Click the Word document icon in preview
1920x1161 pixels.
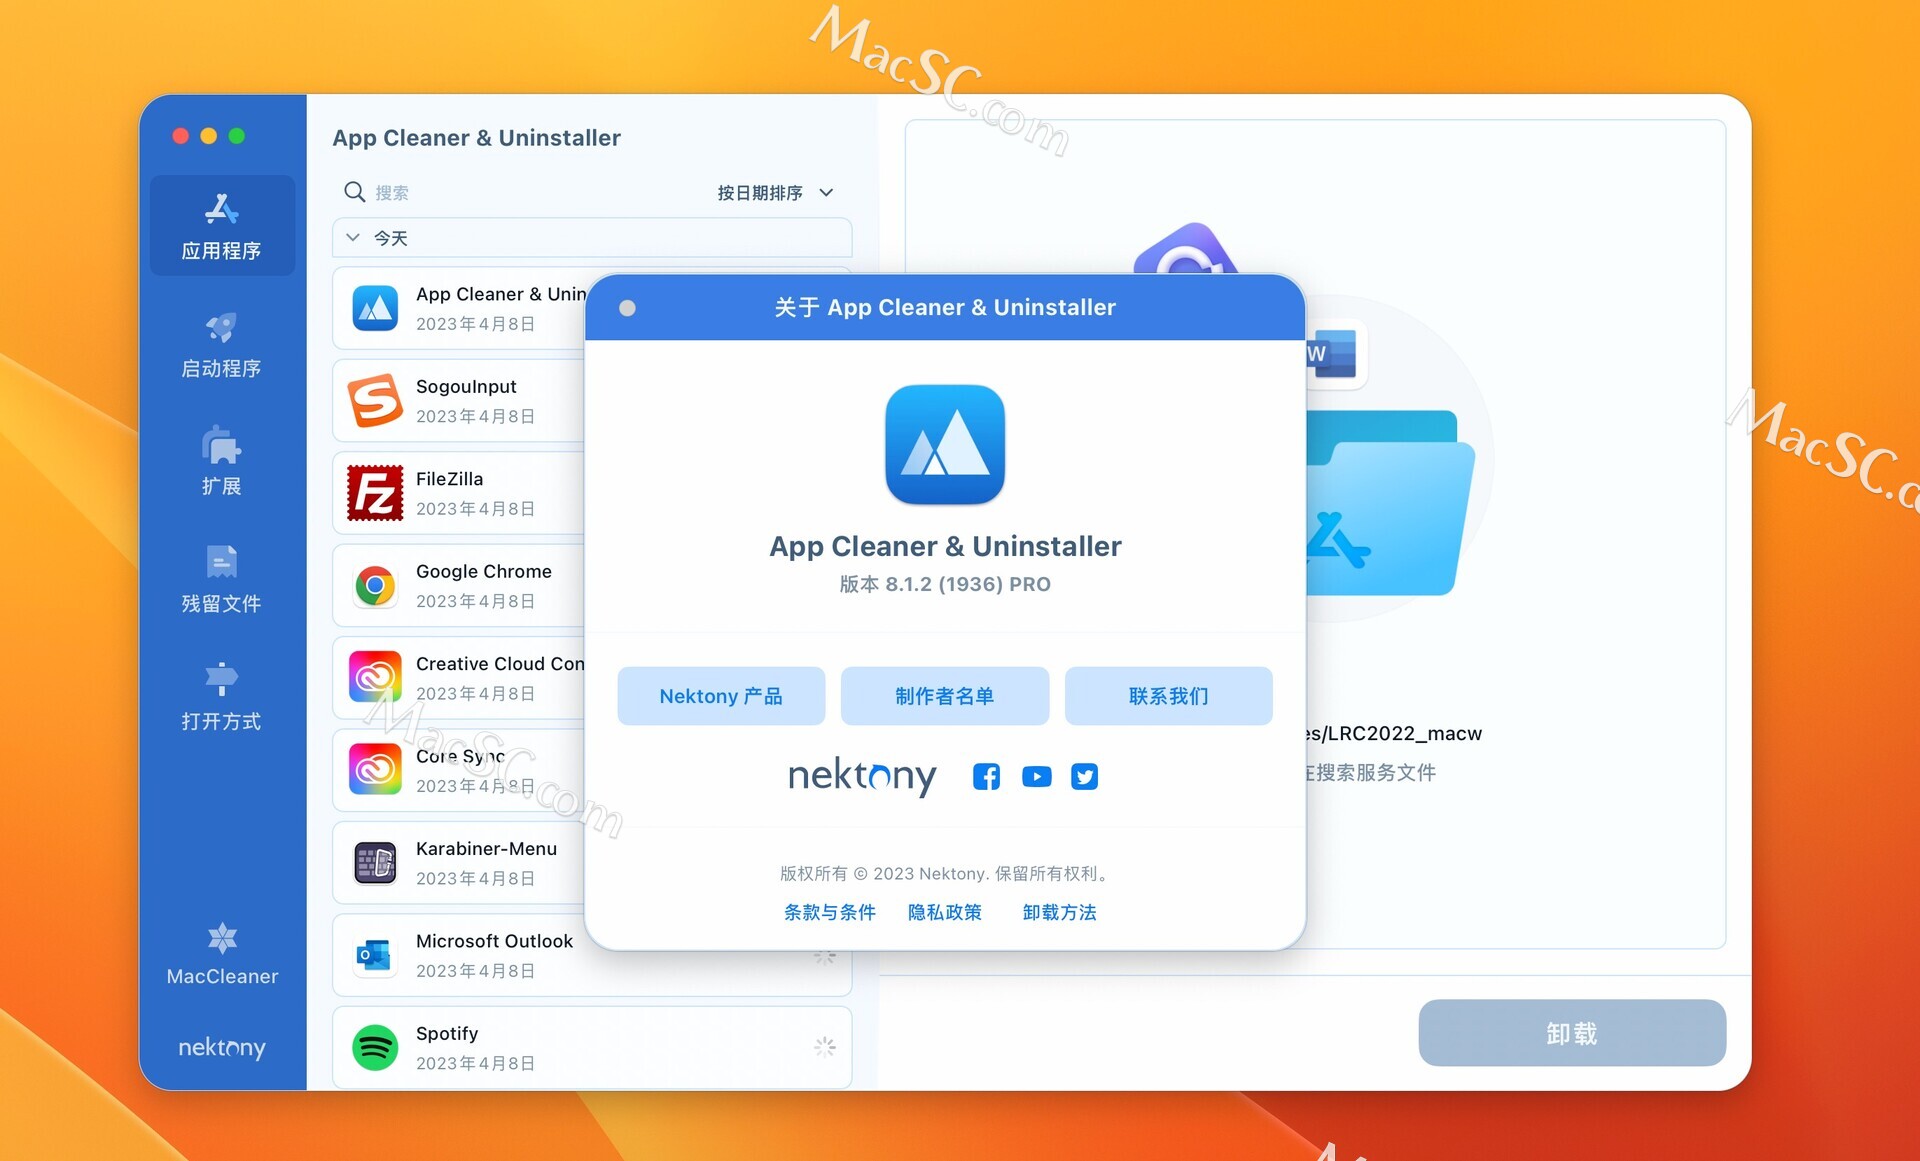point(1335,354)
